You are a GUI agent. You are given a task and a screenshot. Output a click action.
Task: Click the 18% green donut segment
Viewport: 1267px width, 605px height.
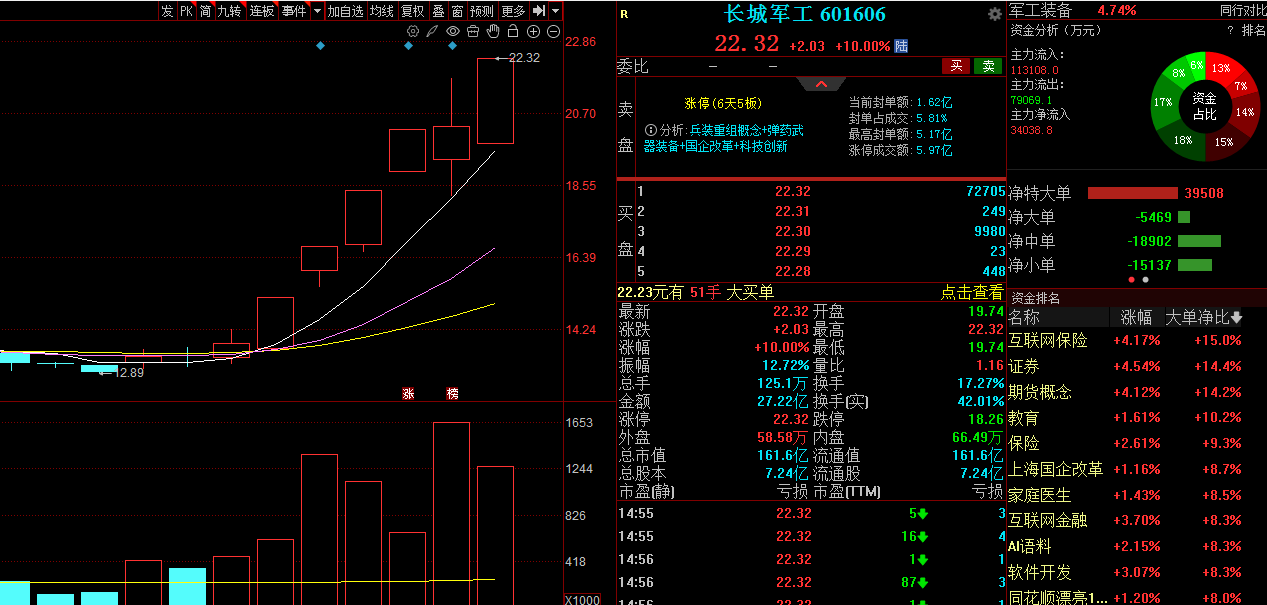(x=1183, y=140)
